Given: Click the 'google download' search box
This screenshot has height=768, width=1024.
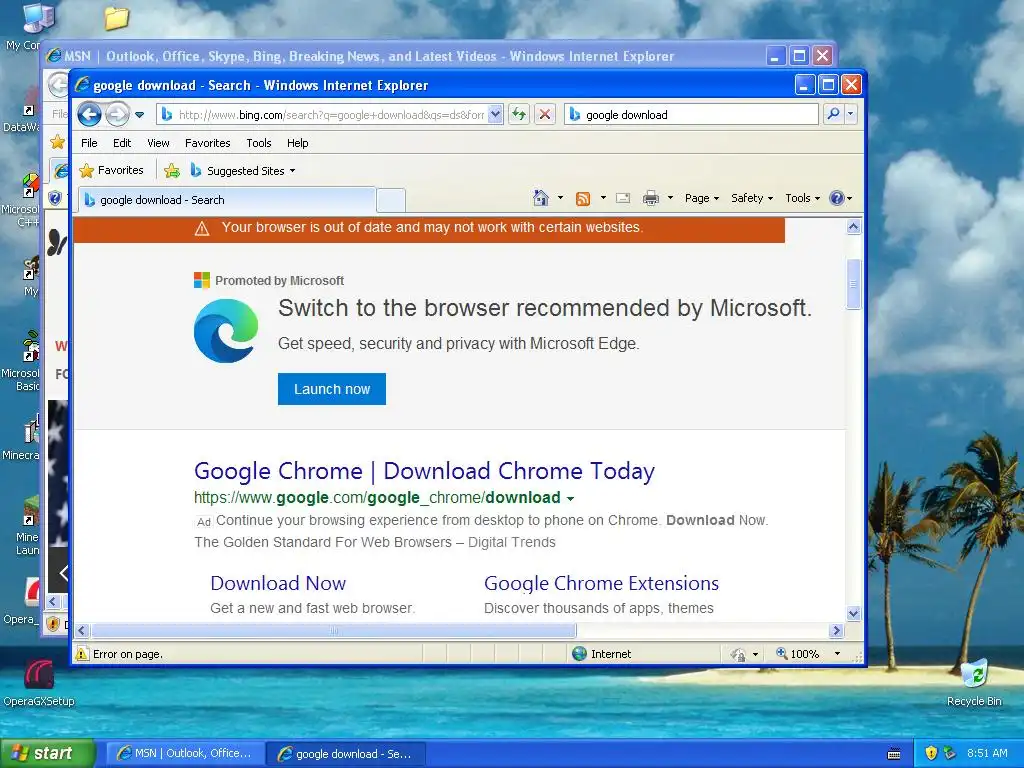Looking at the screenshot, I should coord(691,115).
